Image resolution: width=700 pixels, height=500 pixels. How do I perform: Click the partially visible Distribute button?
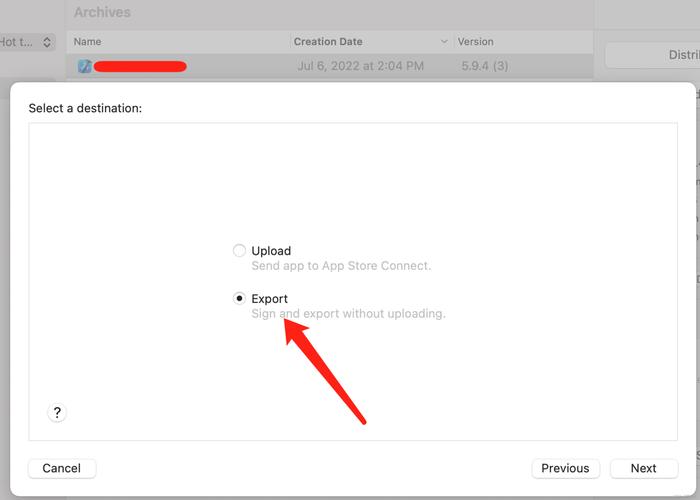(655, 55)
